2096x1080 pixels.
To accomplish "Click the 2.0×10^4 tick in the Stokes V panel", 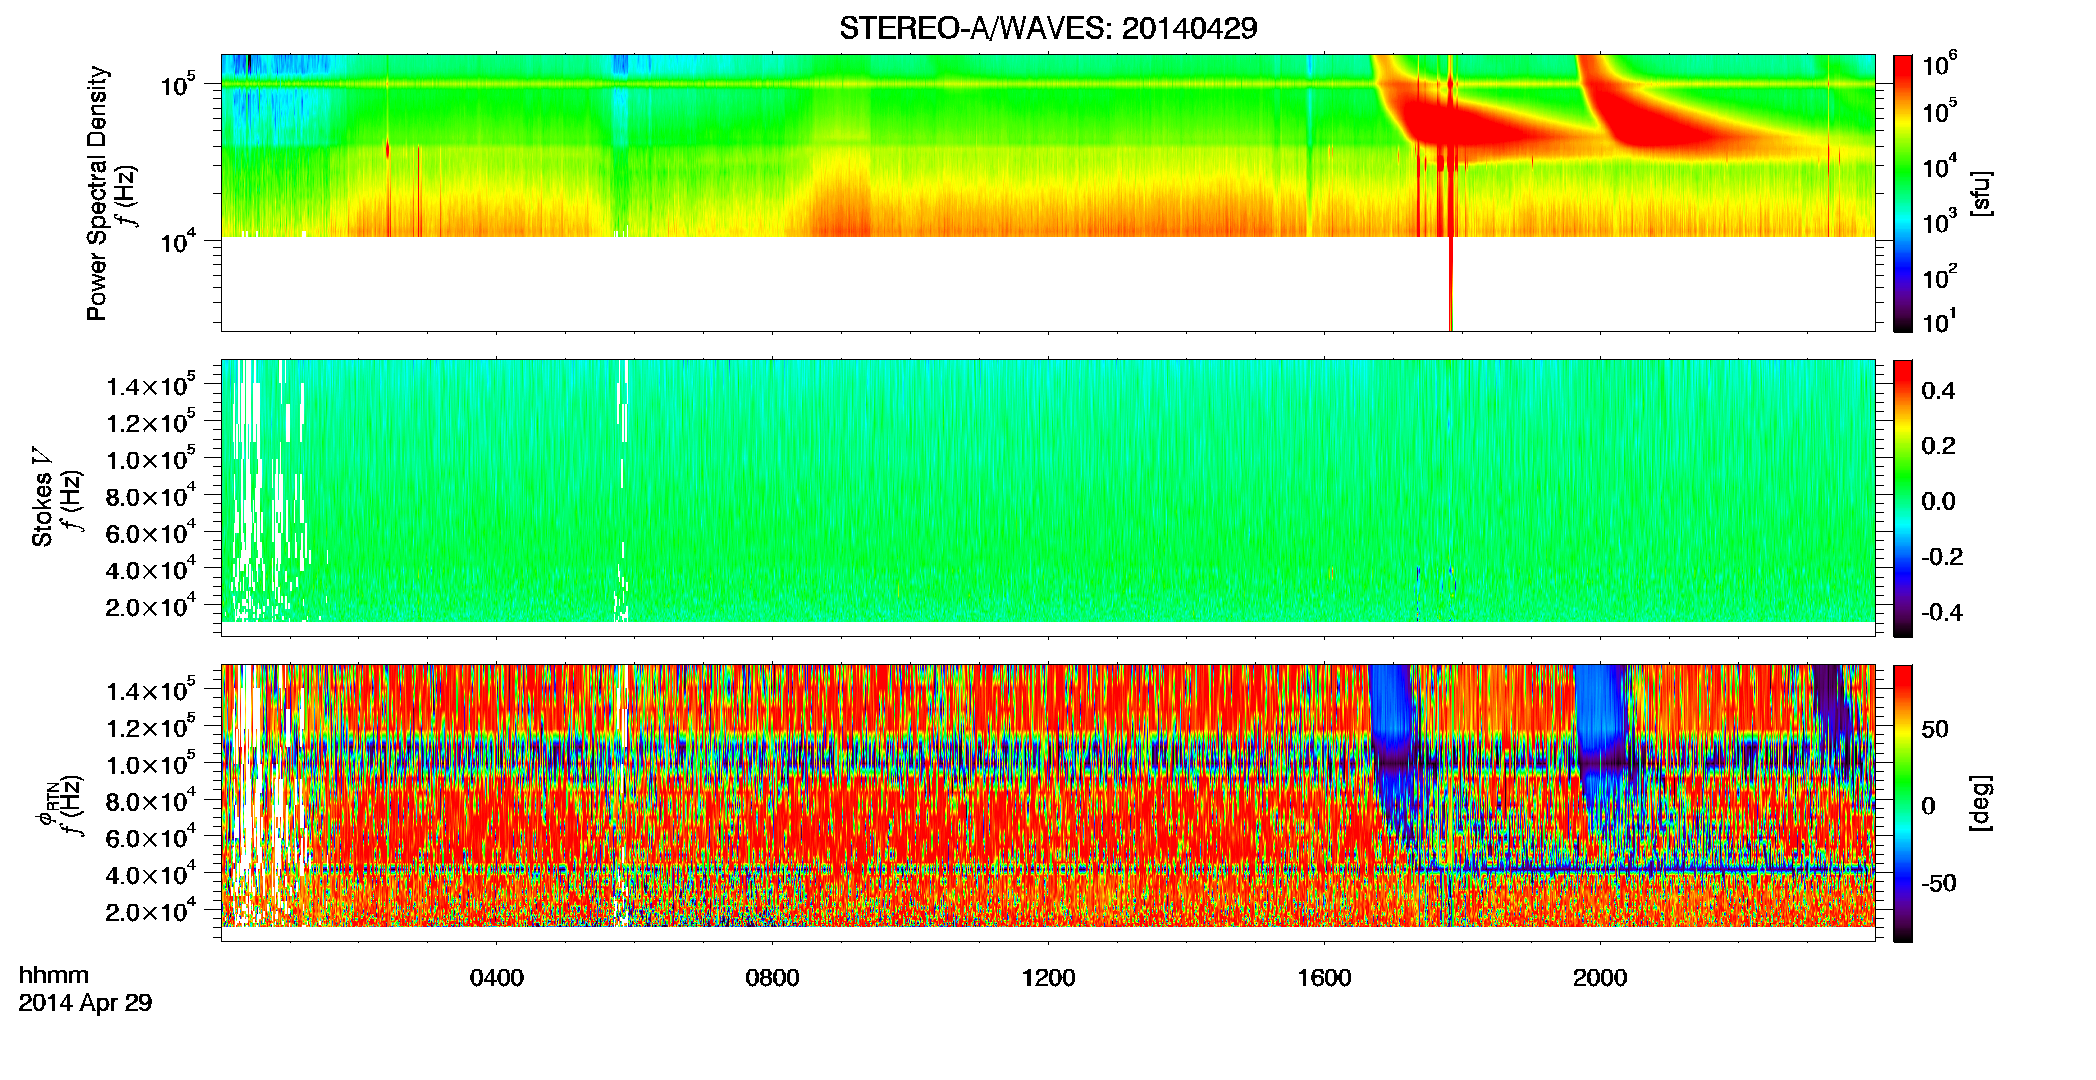I will (x=151, y=606).
